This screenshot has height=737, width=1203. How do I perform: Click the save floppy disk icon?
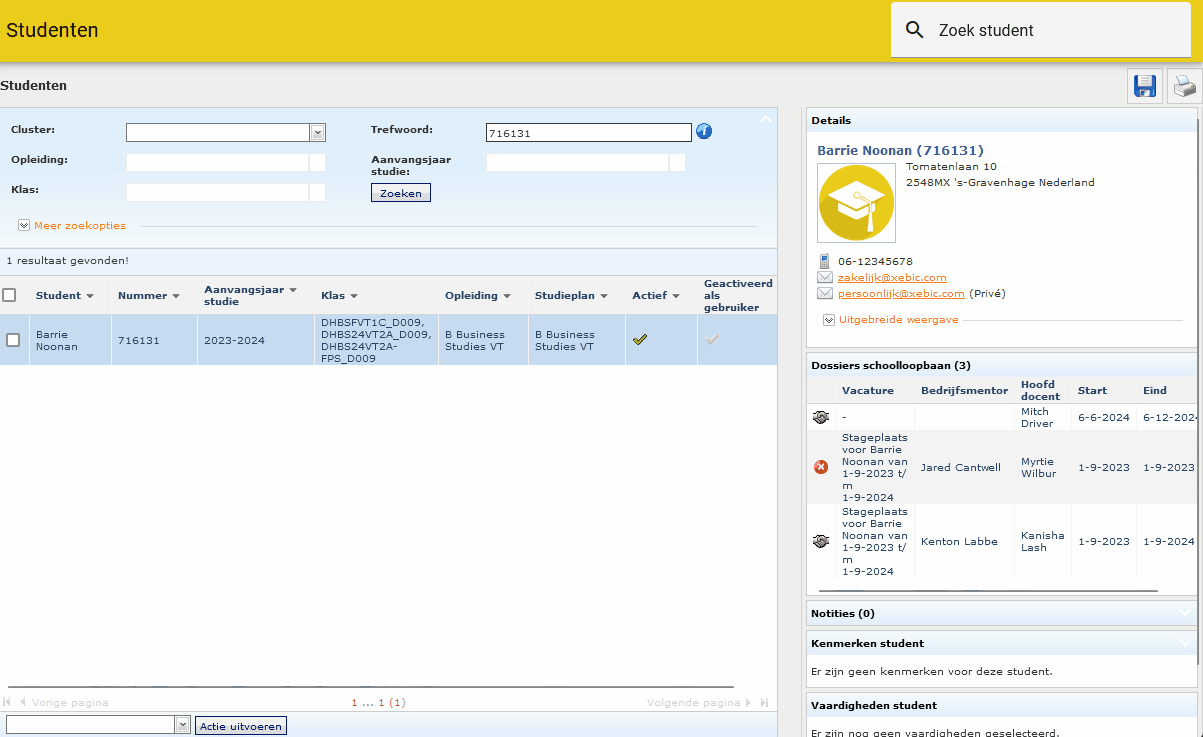coord(1145,87)
